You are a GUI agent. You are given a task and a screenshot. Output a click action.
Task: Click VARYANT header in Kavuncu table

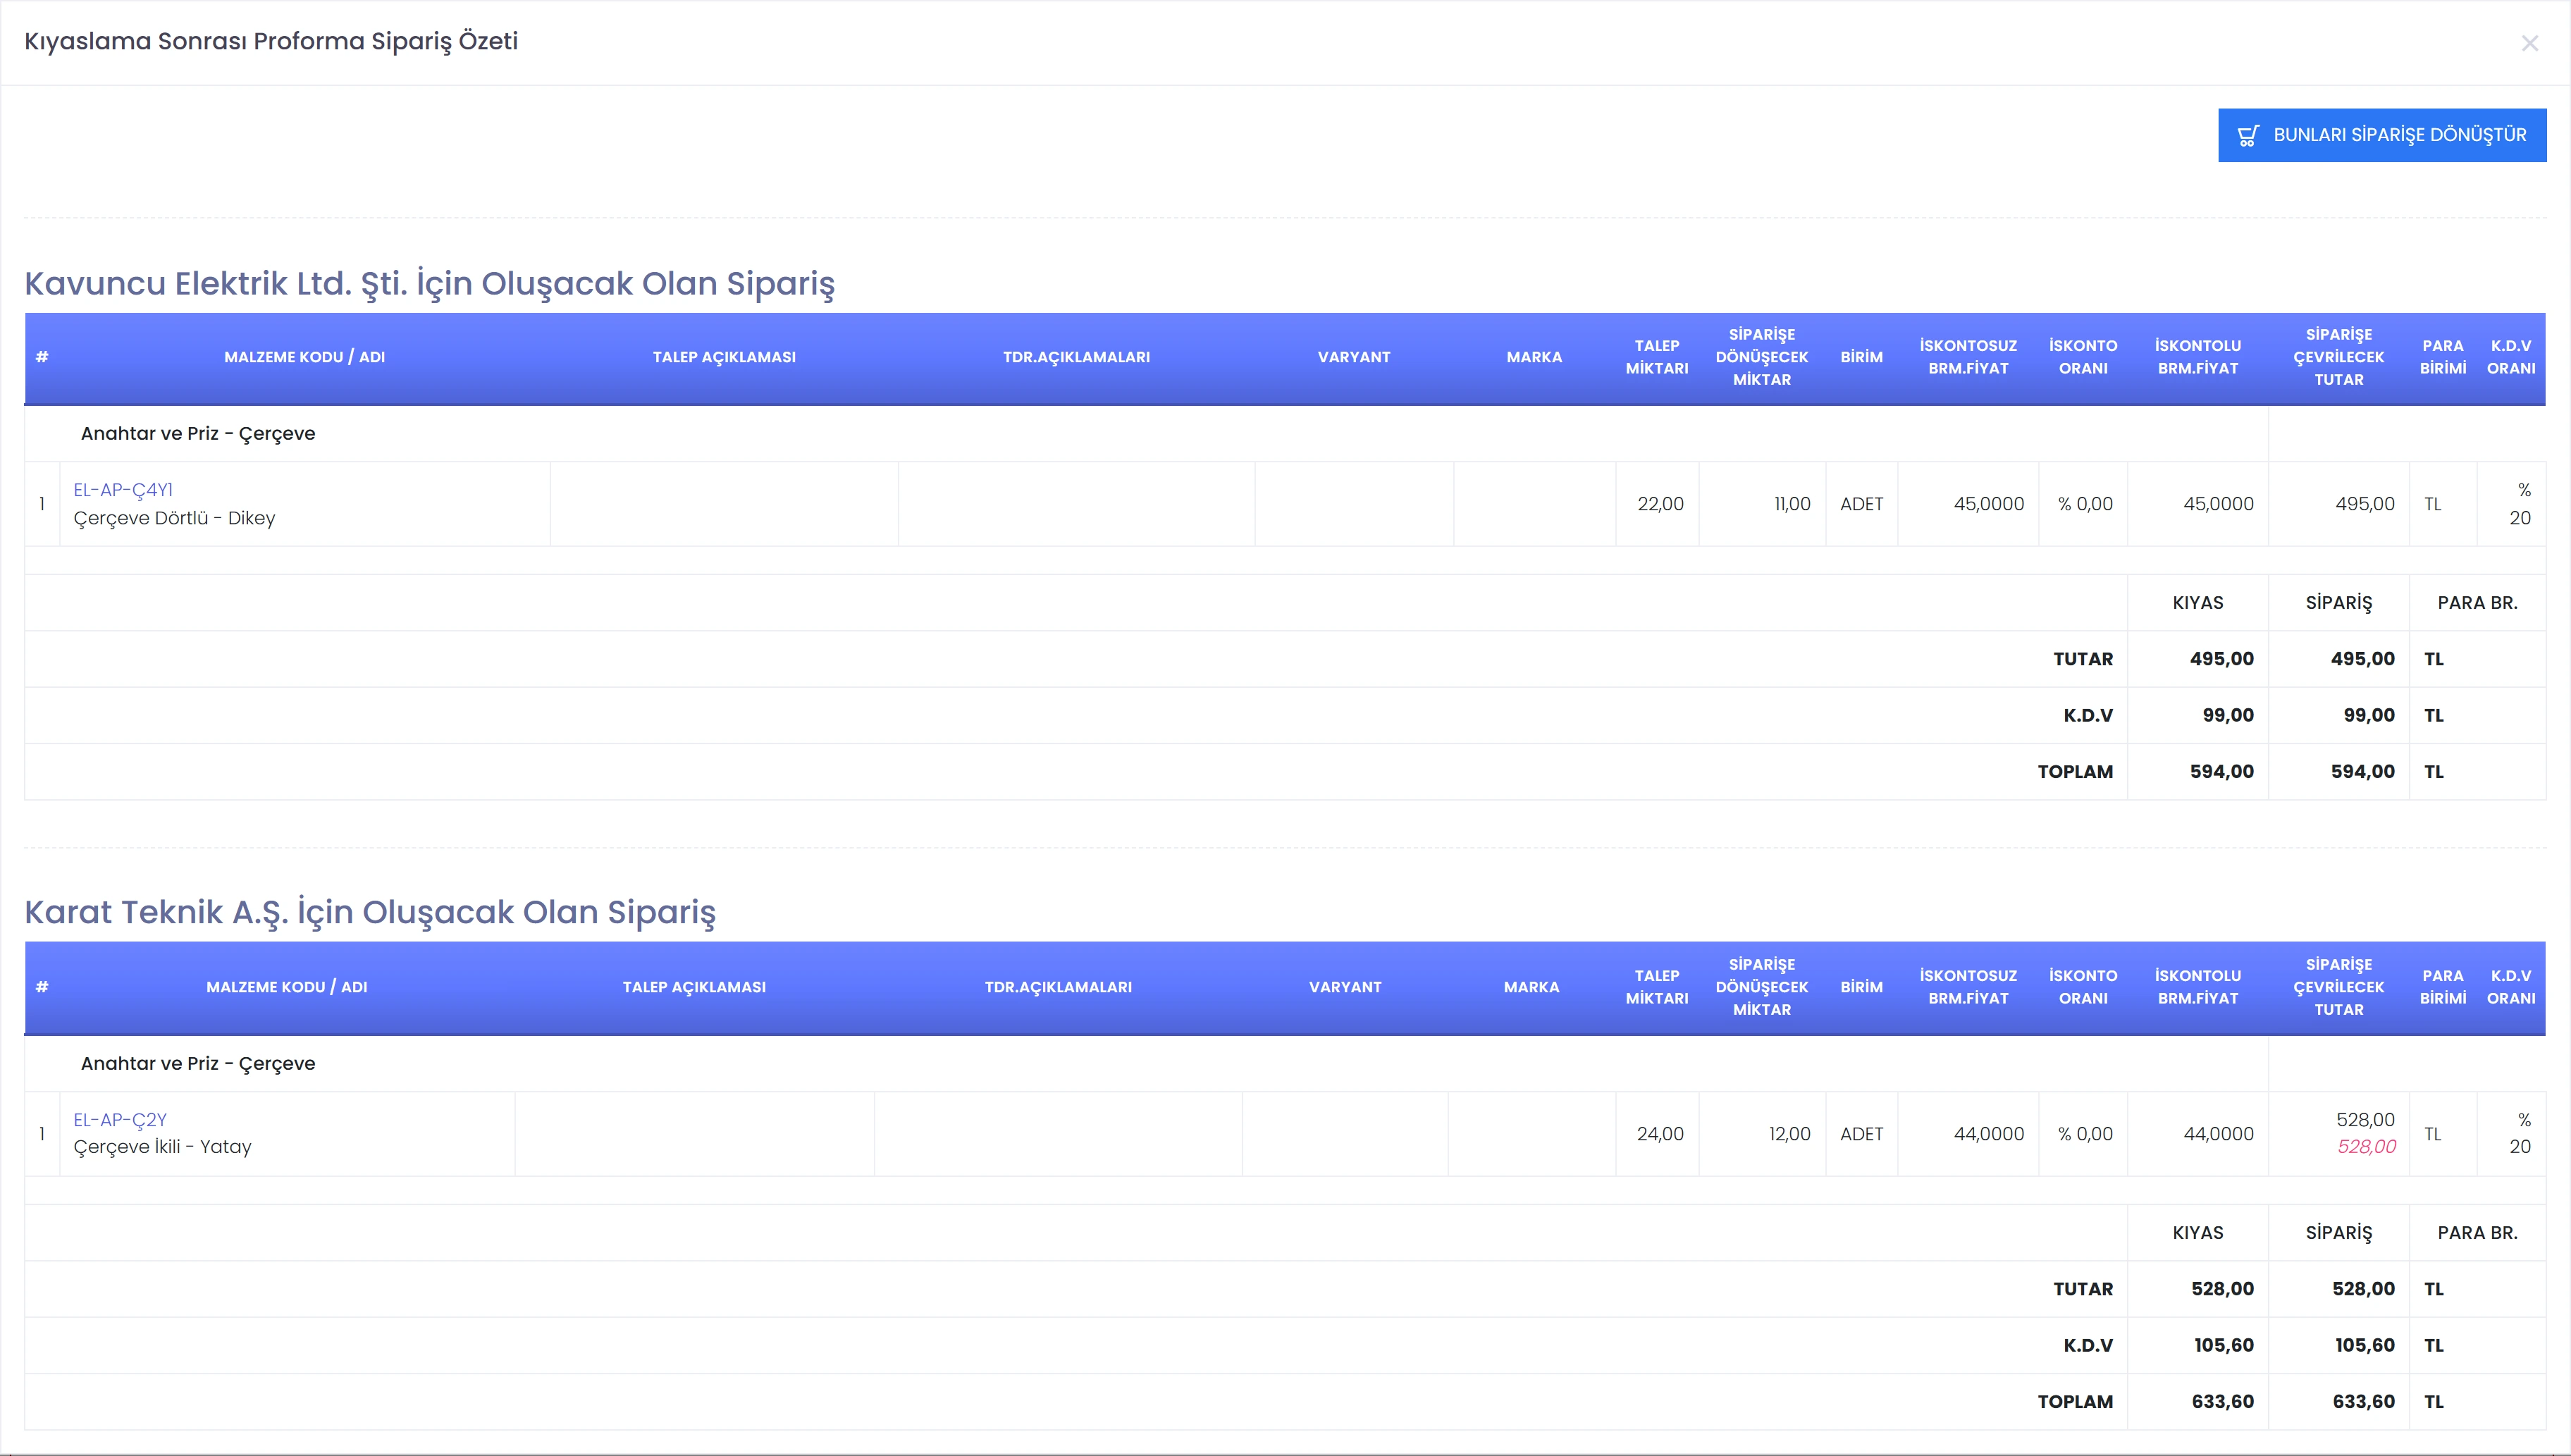tap(1354, 357)
